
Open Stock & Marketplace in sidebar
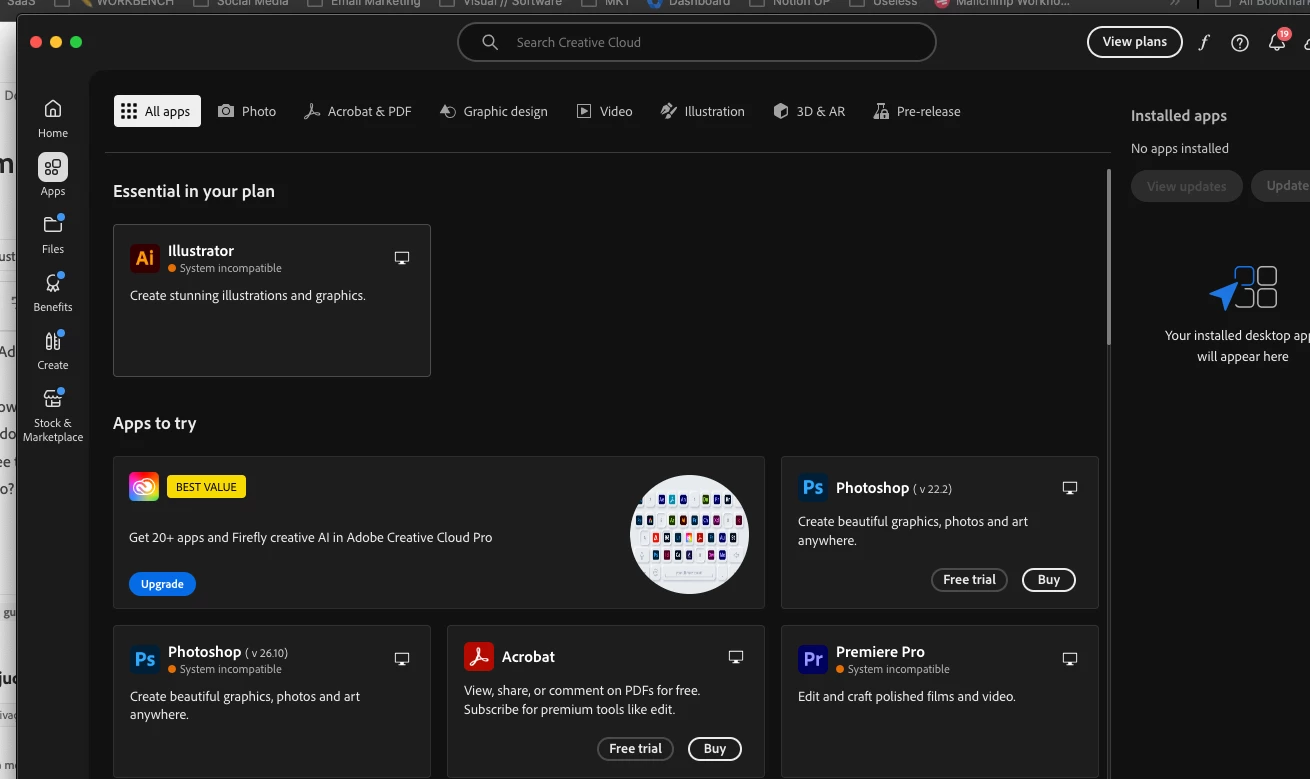tap(53, 414)
